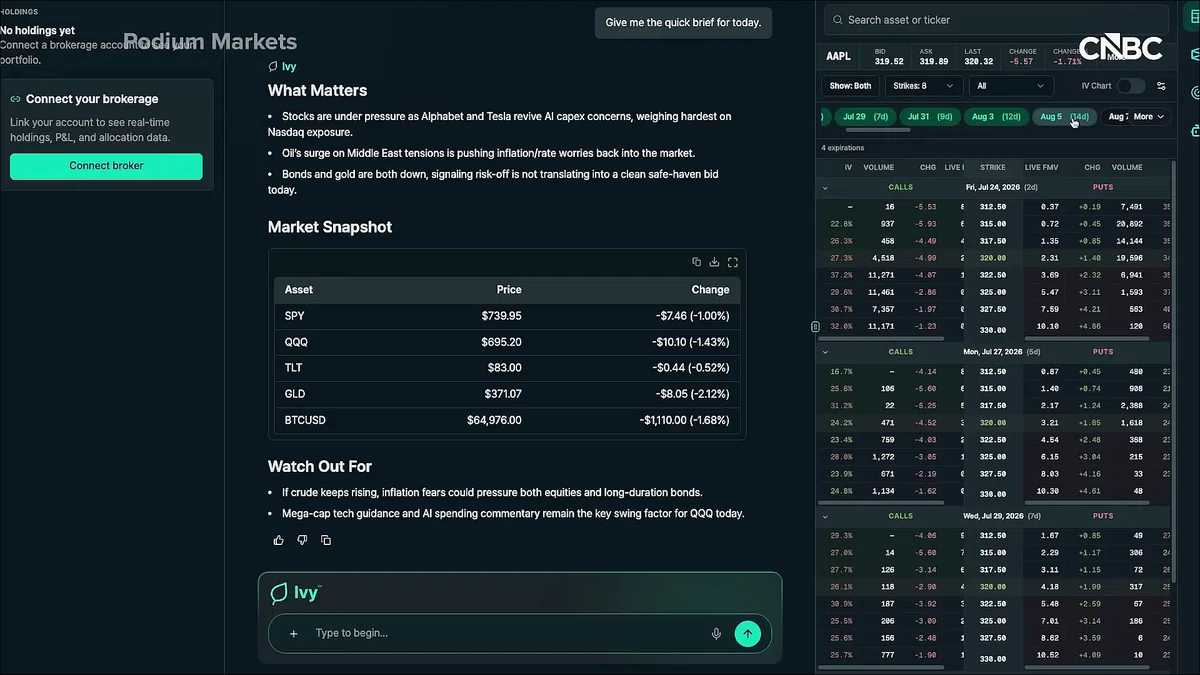The height and width of the screenshot is (675, 1200).
Task: Toggle the Aug 3 (12d) expiration chip
Action: [996, 117]
